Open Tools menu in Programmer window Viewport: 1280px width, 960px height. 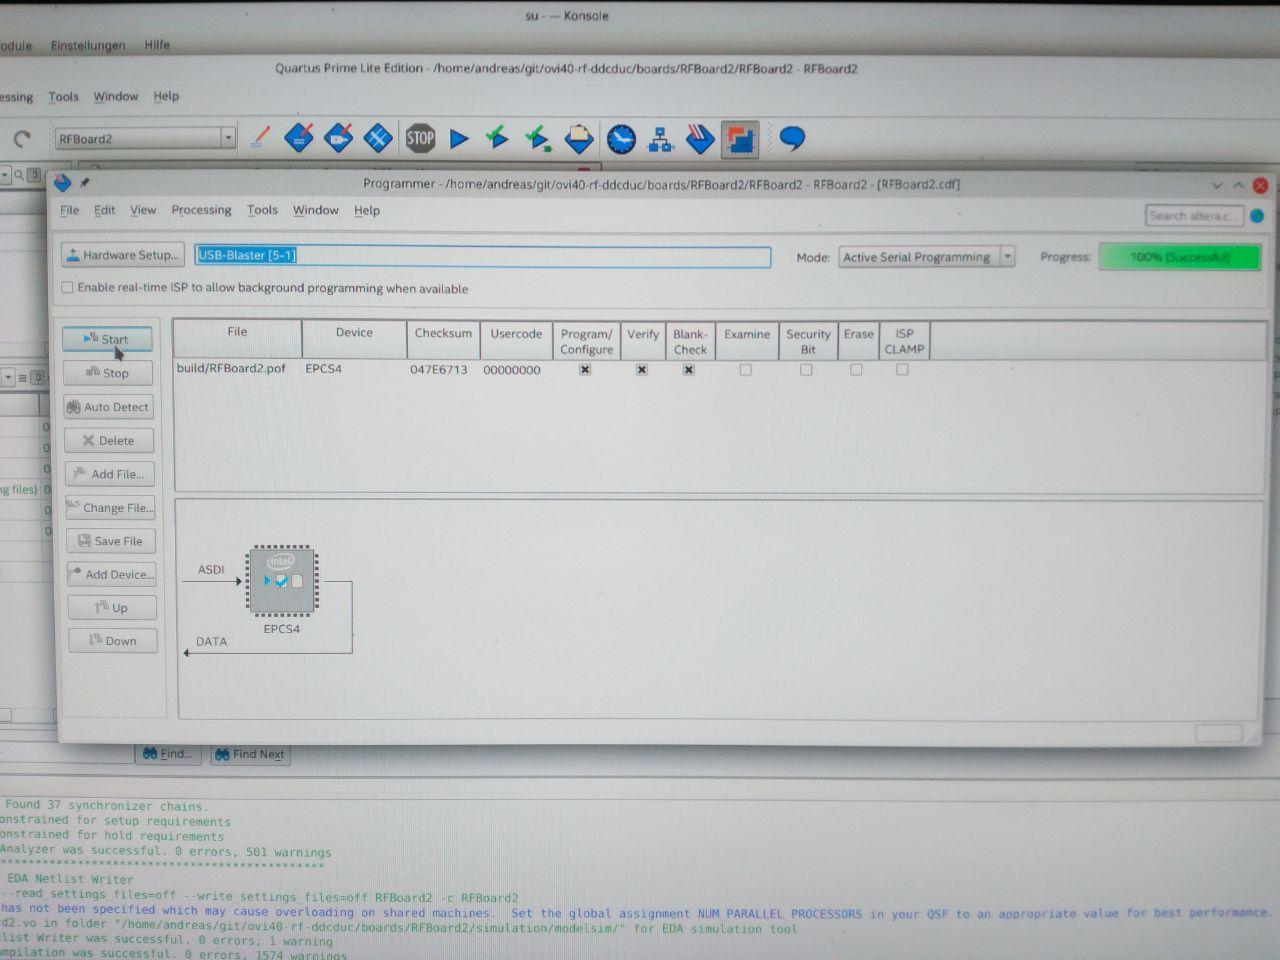point(262,210)
